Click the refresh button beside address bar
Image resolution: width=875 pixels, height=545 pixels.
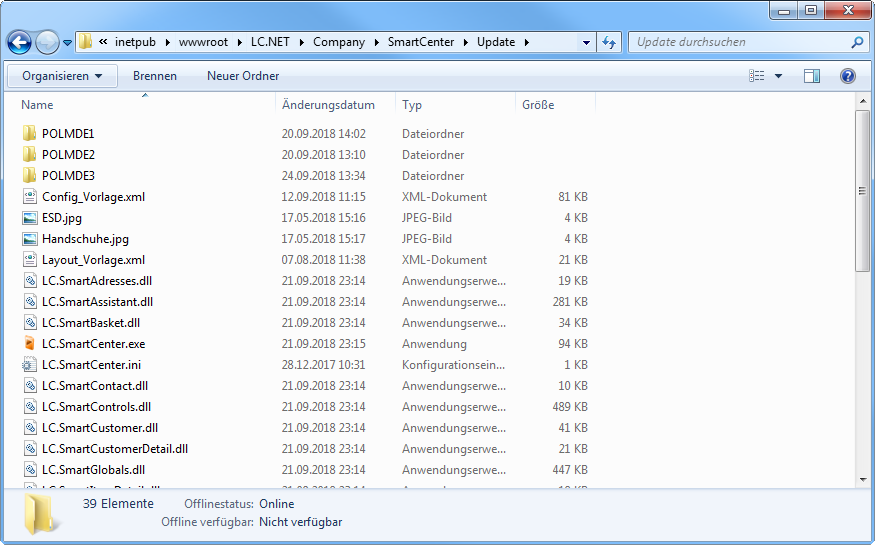609,43
